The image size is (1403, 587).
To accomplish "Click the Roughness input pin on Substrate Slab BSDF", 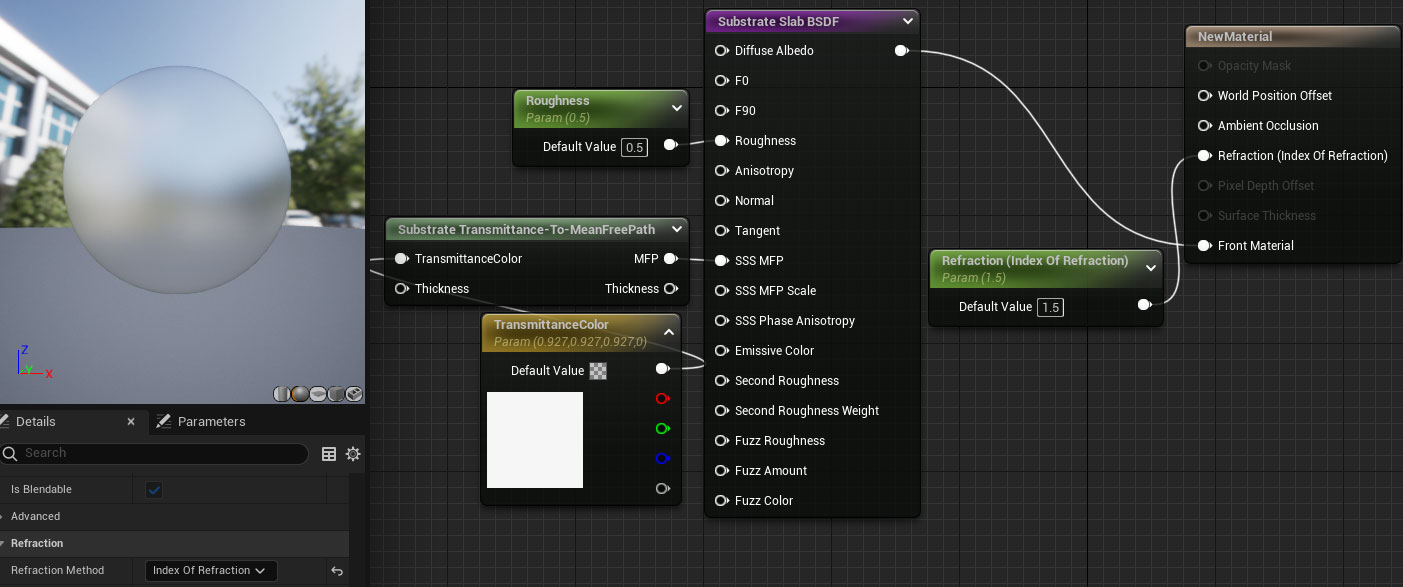I will (721, 141).
